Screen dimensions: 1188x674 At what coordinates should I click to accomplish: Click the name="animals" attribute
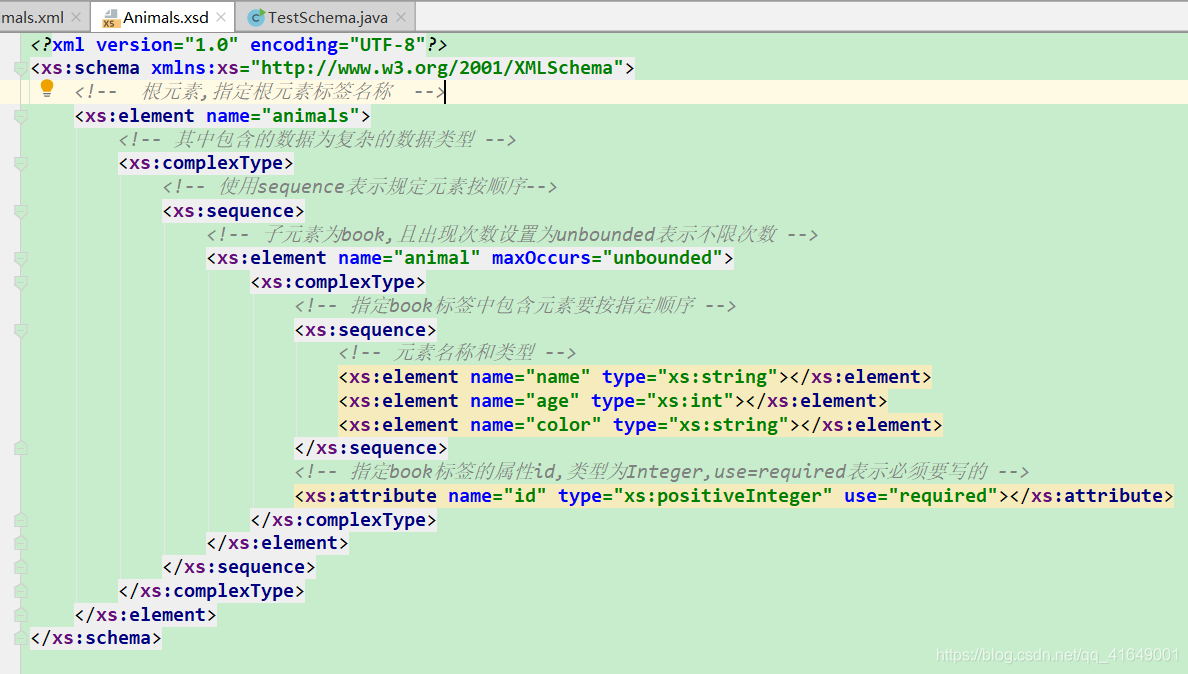(283, 116)
